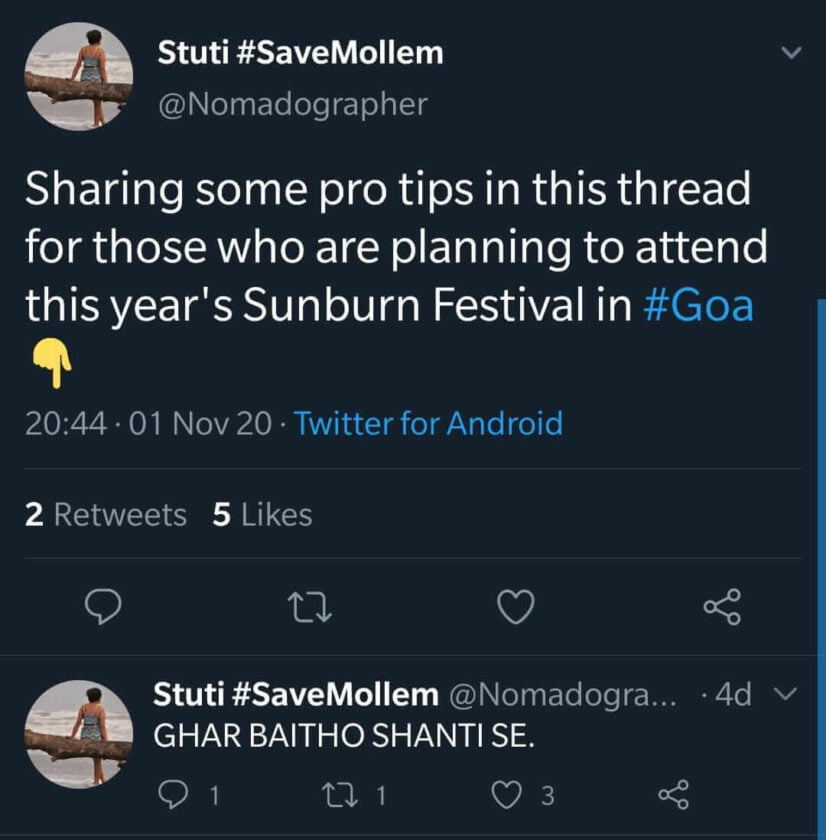Share the main tweet via share icon
This screenshot has width=826, height=840.
pos(722,606)
